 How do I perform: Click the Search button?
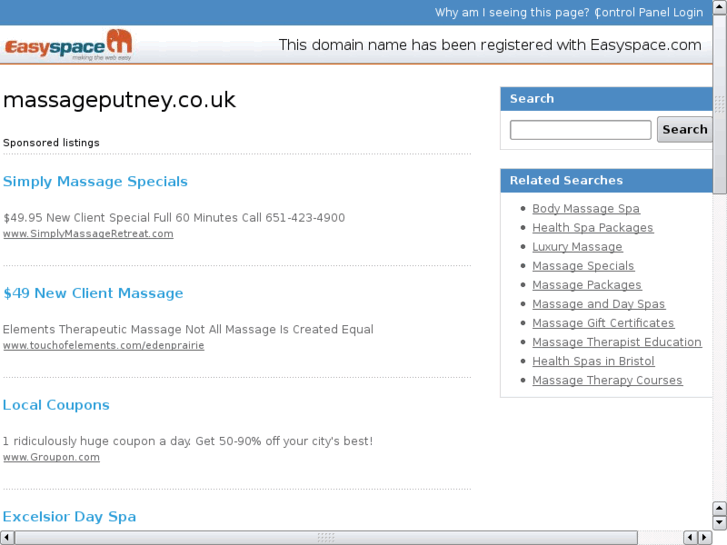pyautogui.click(x=684, y=129)
